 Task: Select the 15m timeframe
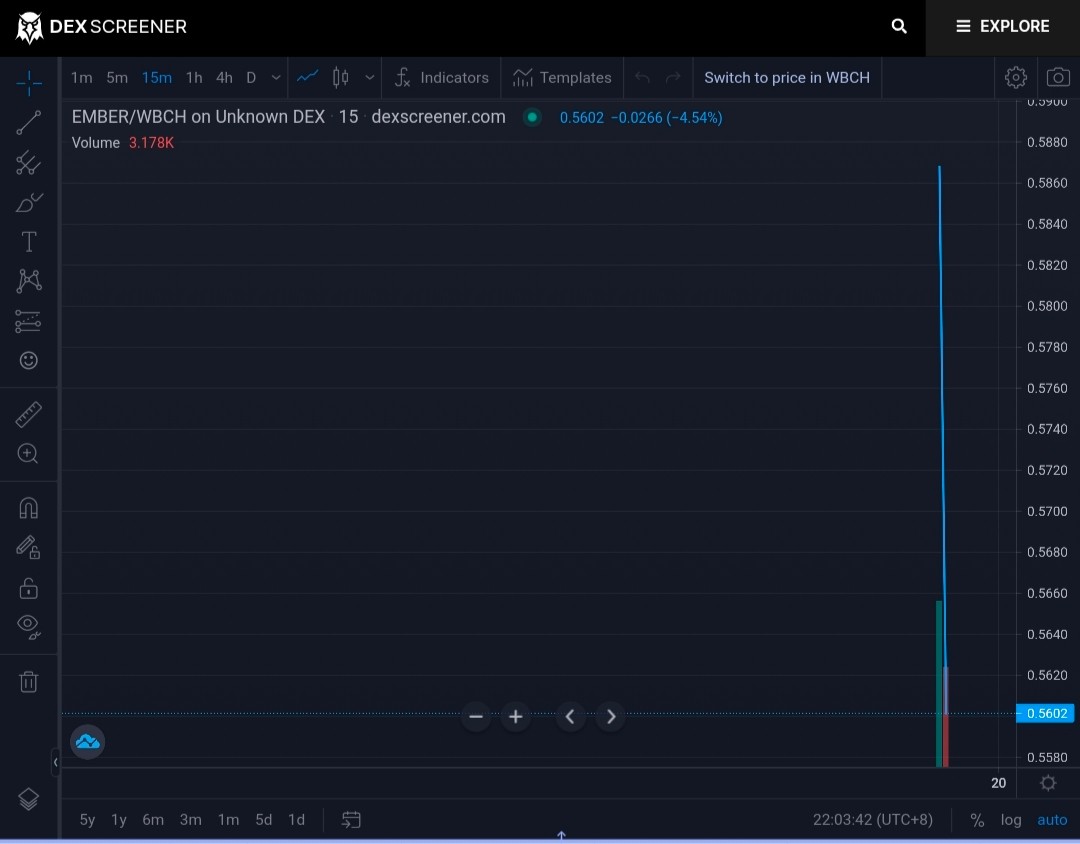pyautogui.click(x=157, y=78)
